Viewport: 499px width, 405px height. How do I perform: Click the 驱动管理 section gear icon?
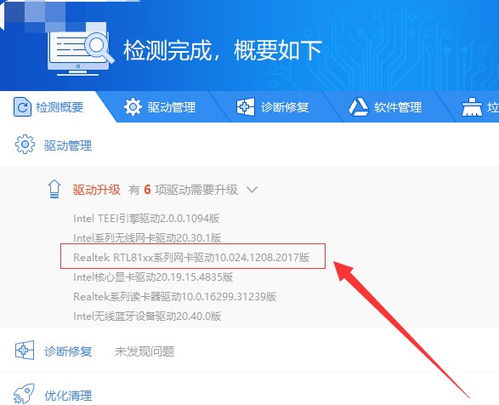pos(25,144)
